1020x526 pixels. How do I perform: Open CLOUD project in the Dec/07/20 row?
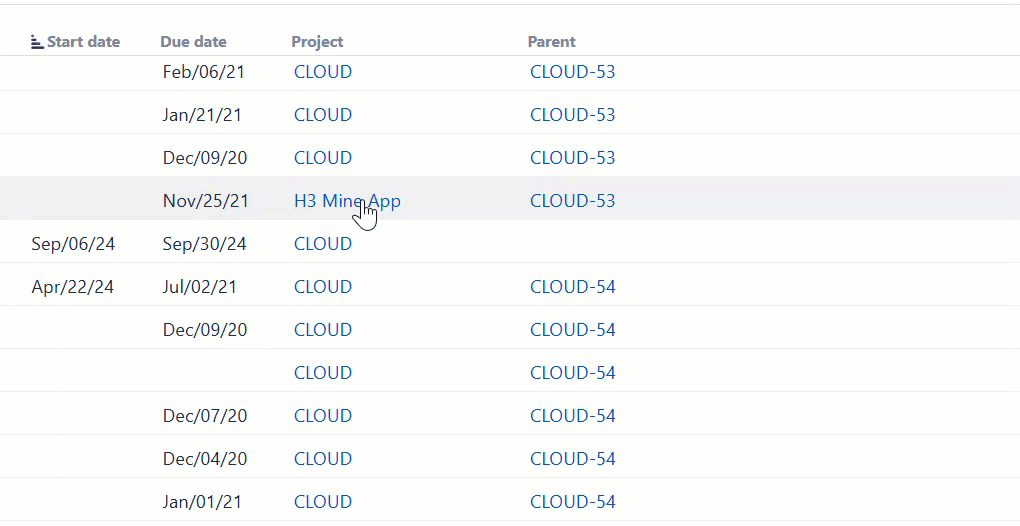(323, 415)
